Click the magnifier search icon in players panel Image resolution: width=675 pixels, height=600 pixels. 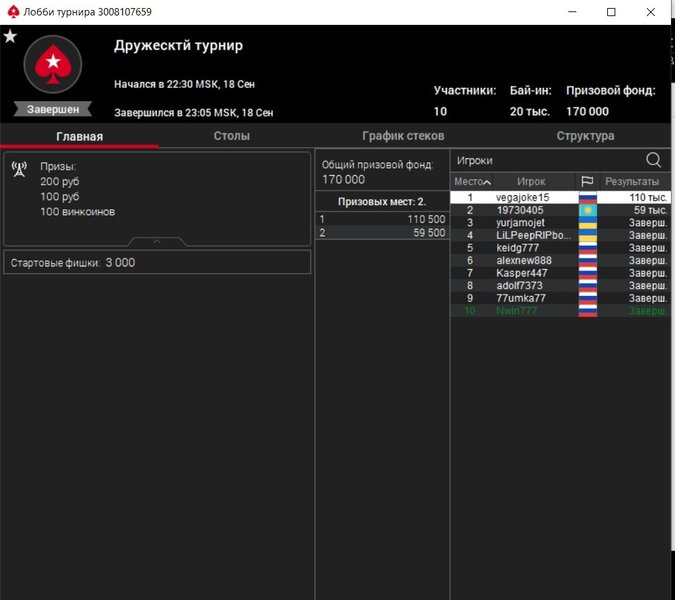pyautogui.click(x=654, y=160)
